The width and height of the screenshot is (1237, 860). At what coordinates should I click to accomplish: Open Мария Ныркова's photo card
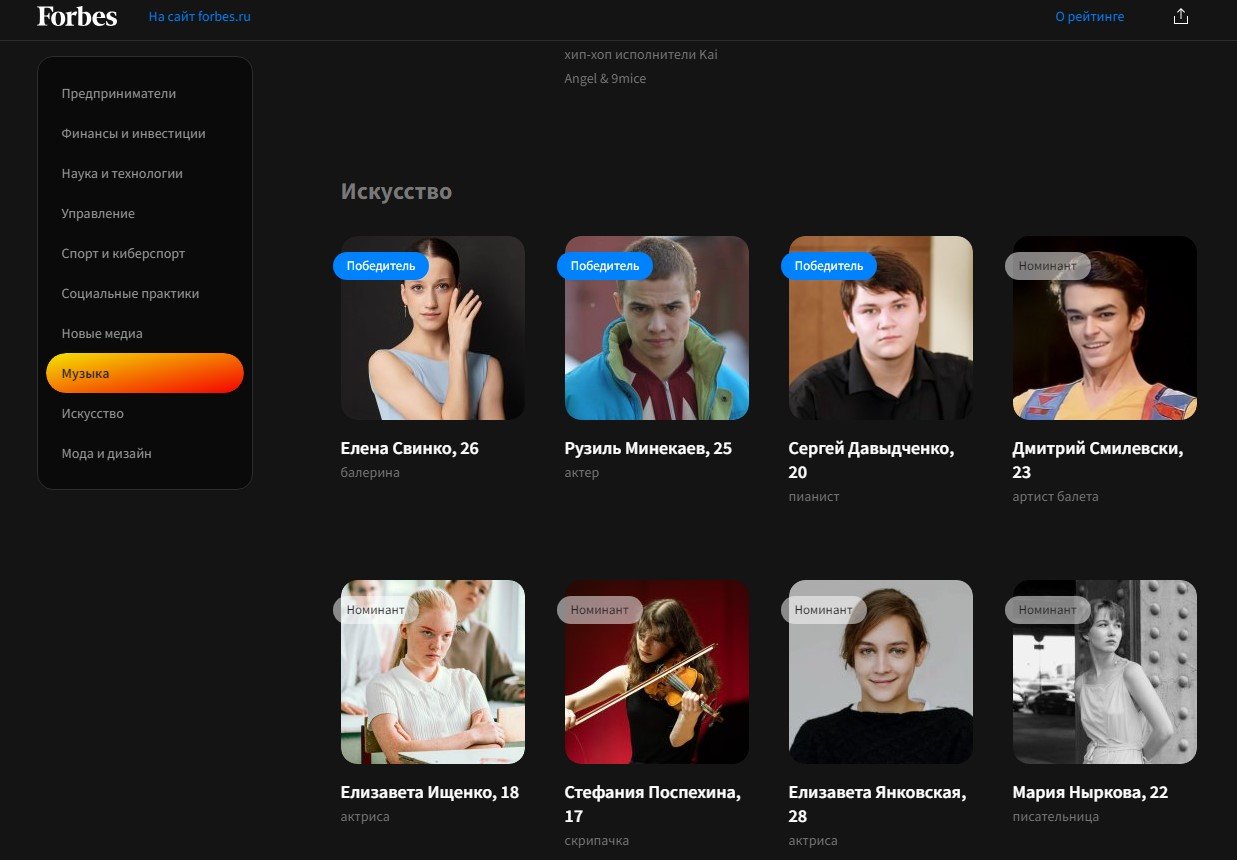(1104, 671)
